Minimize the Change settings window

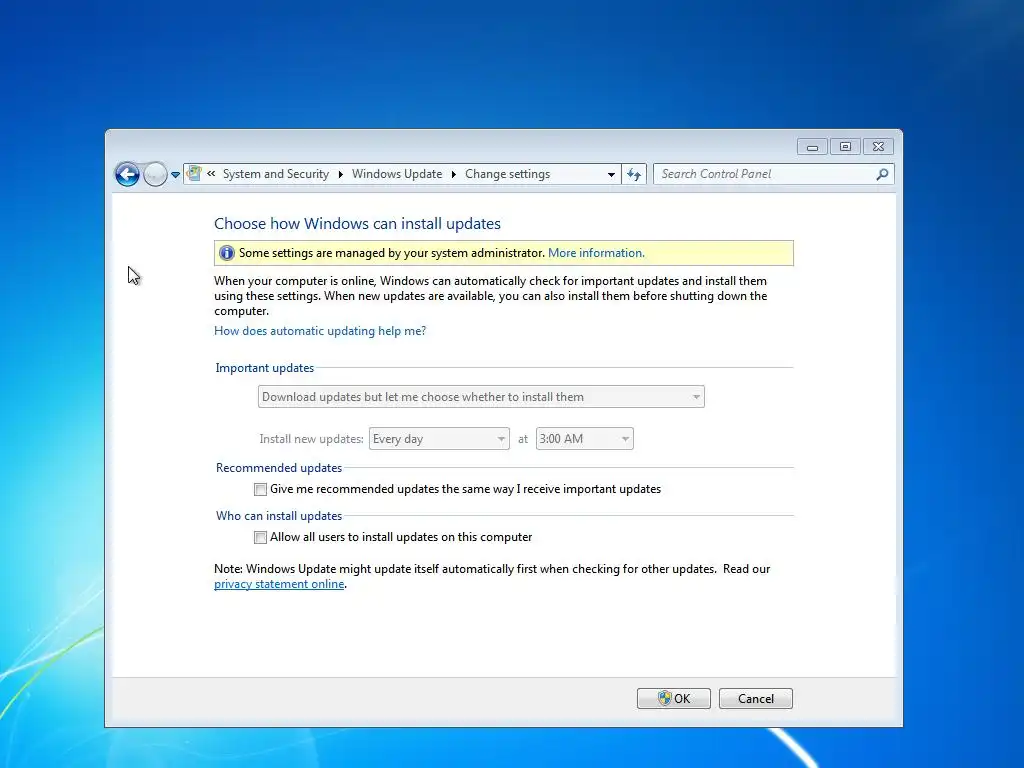click(812, 147)
